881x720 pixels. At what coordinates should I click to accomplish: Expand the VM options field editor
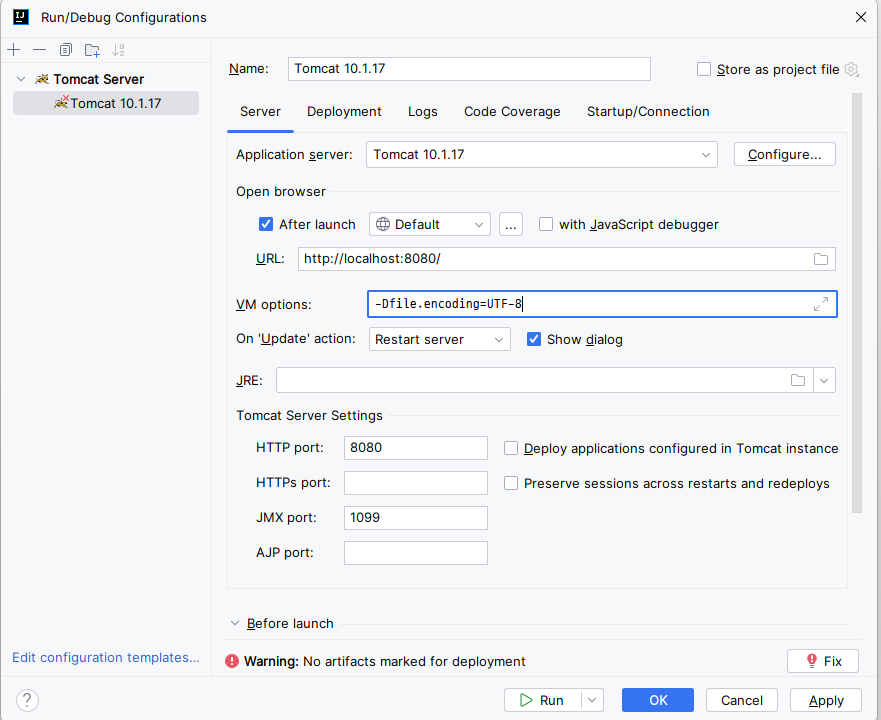pyautogui.click(x=821, y=304)
